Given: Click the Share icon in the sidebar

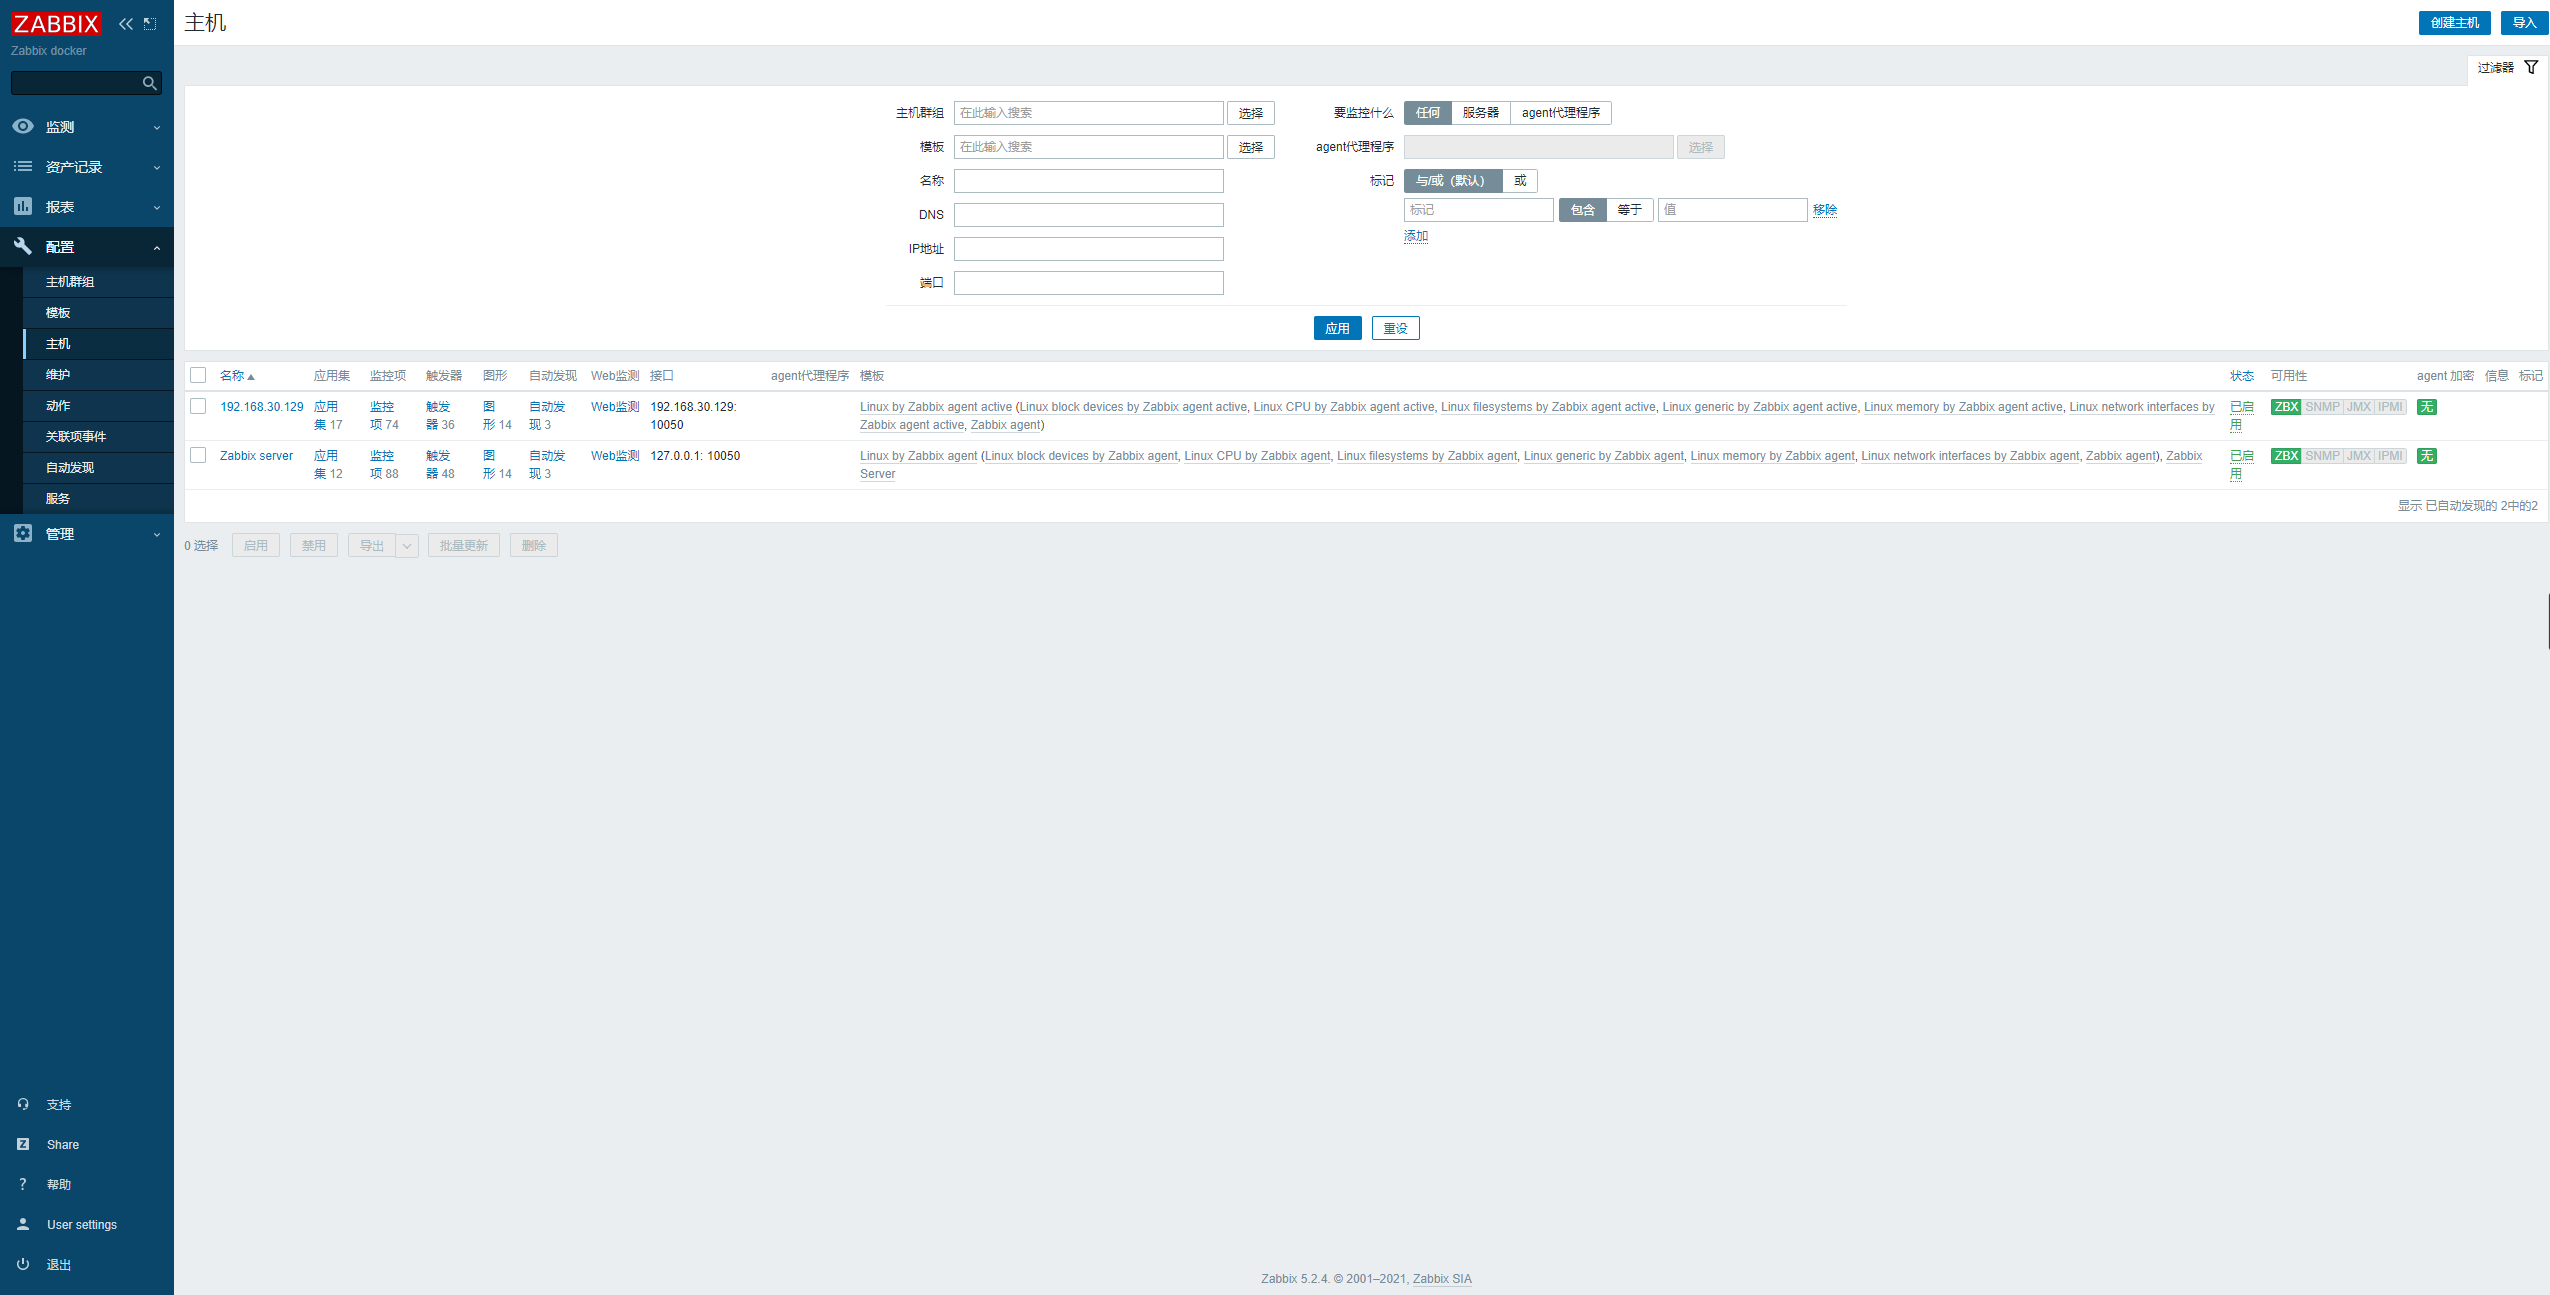Looking at the screenshot, I should click(x=23, y=1144).
